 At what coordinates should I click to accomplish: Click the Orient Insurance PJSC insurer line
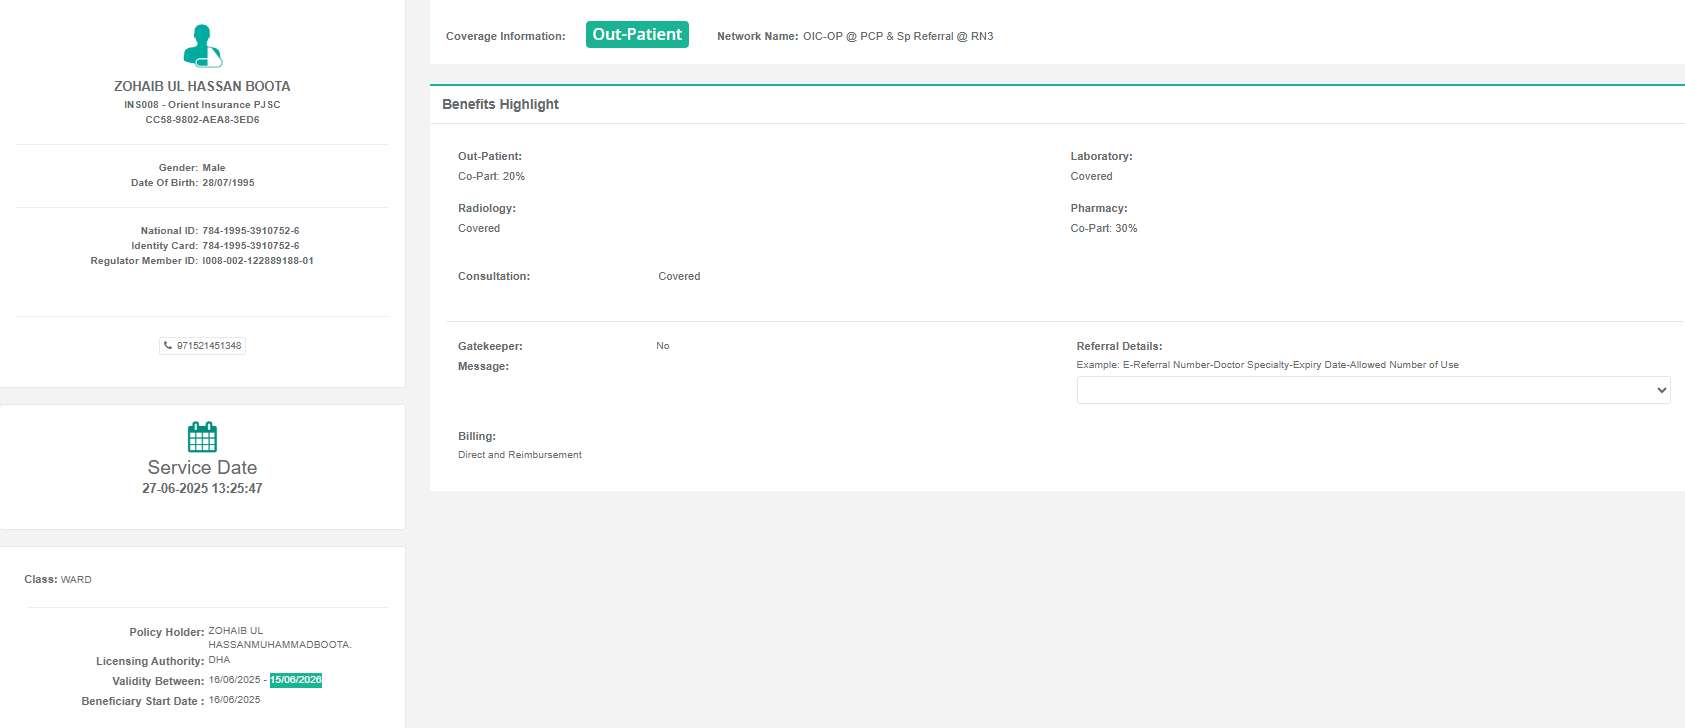click(202, 105)
